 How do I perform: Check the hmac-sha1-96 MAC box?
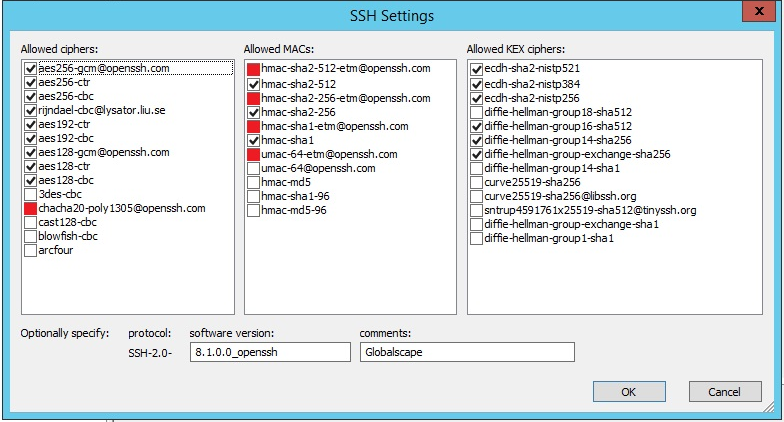(254, 198)
